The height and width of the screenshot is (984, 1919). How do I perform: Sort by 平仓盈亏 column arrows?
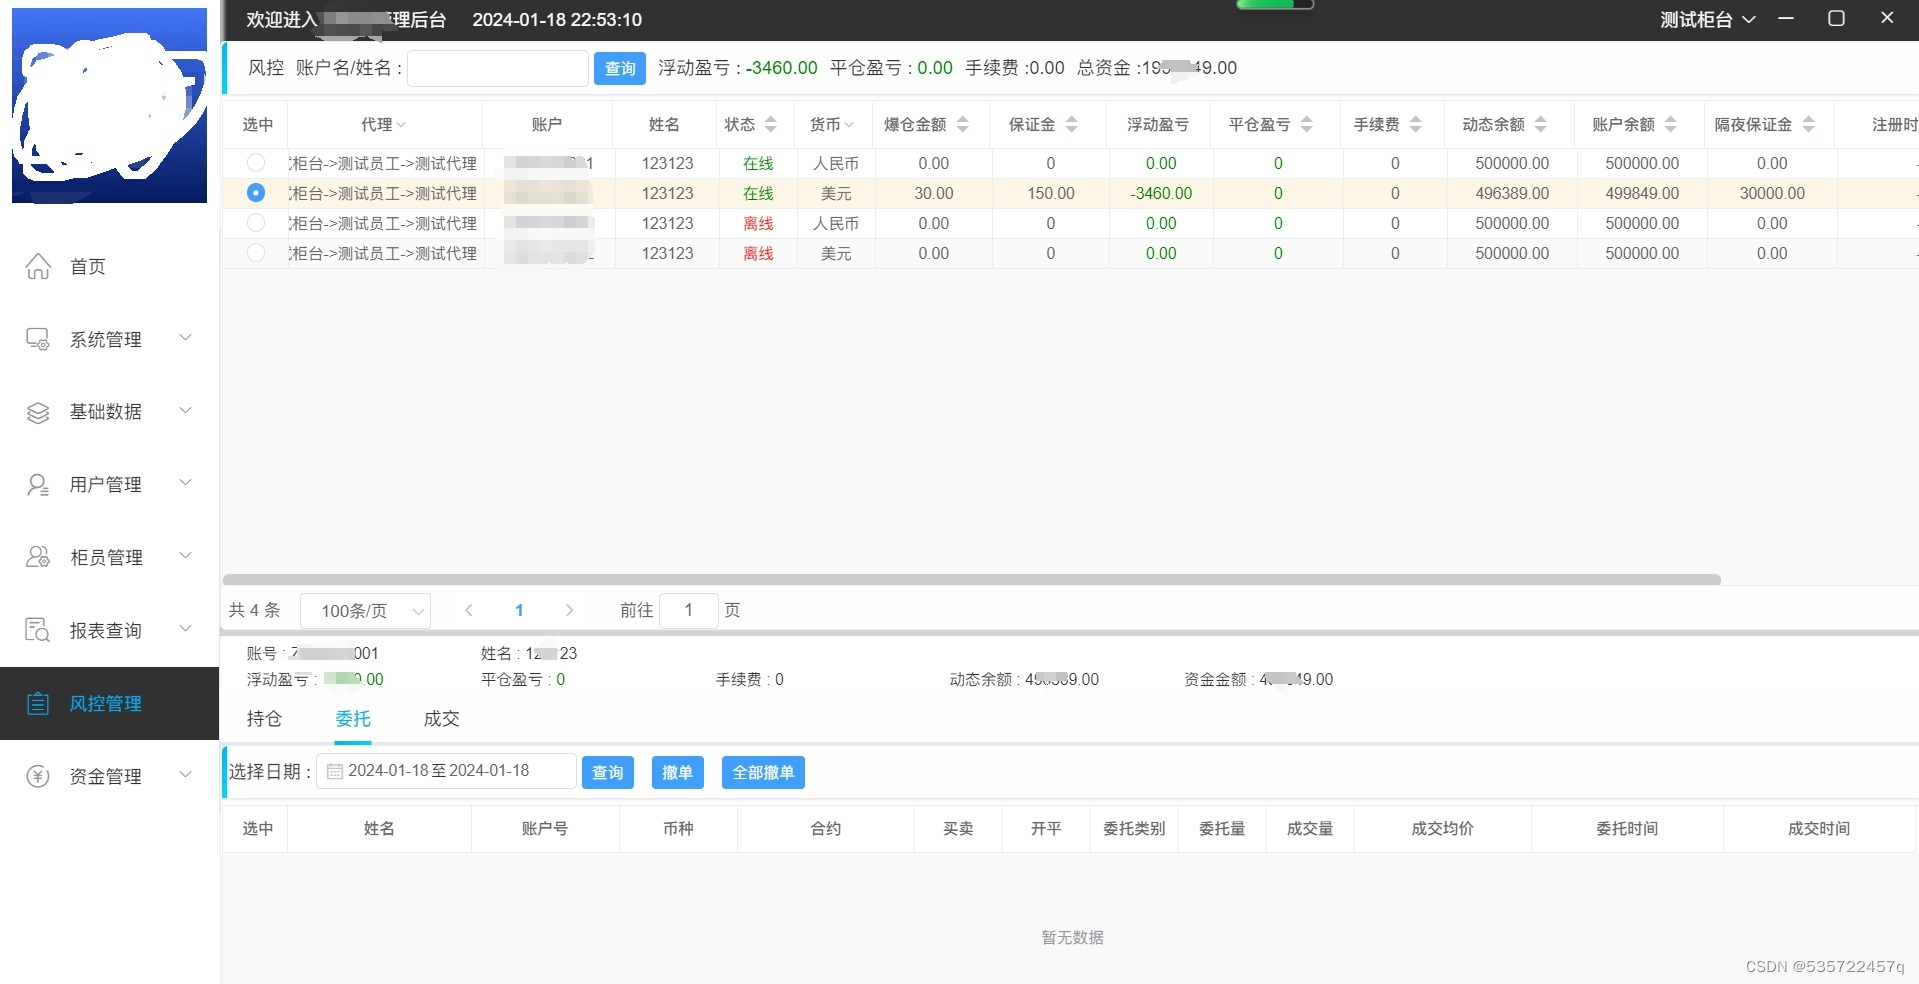point(1306,124)
